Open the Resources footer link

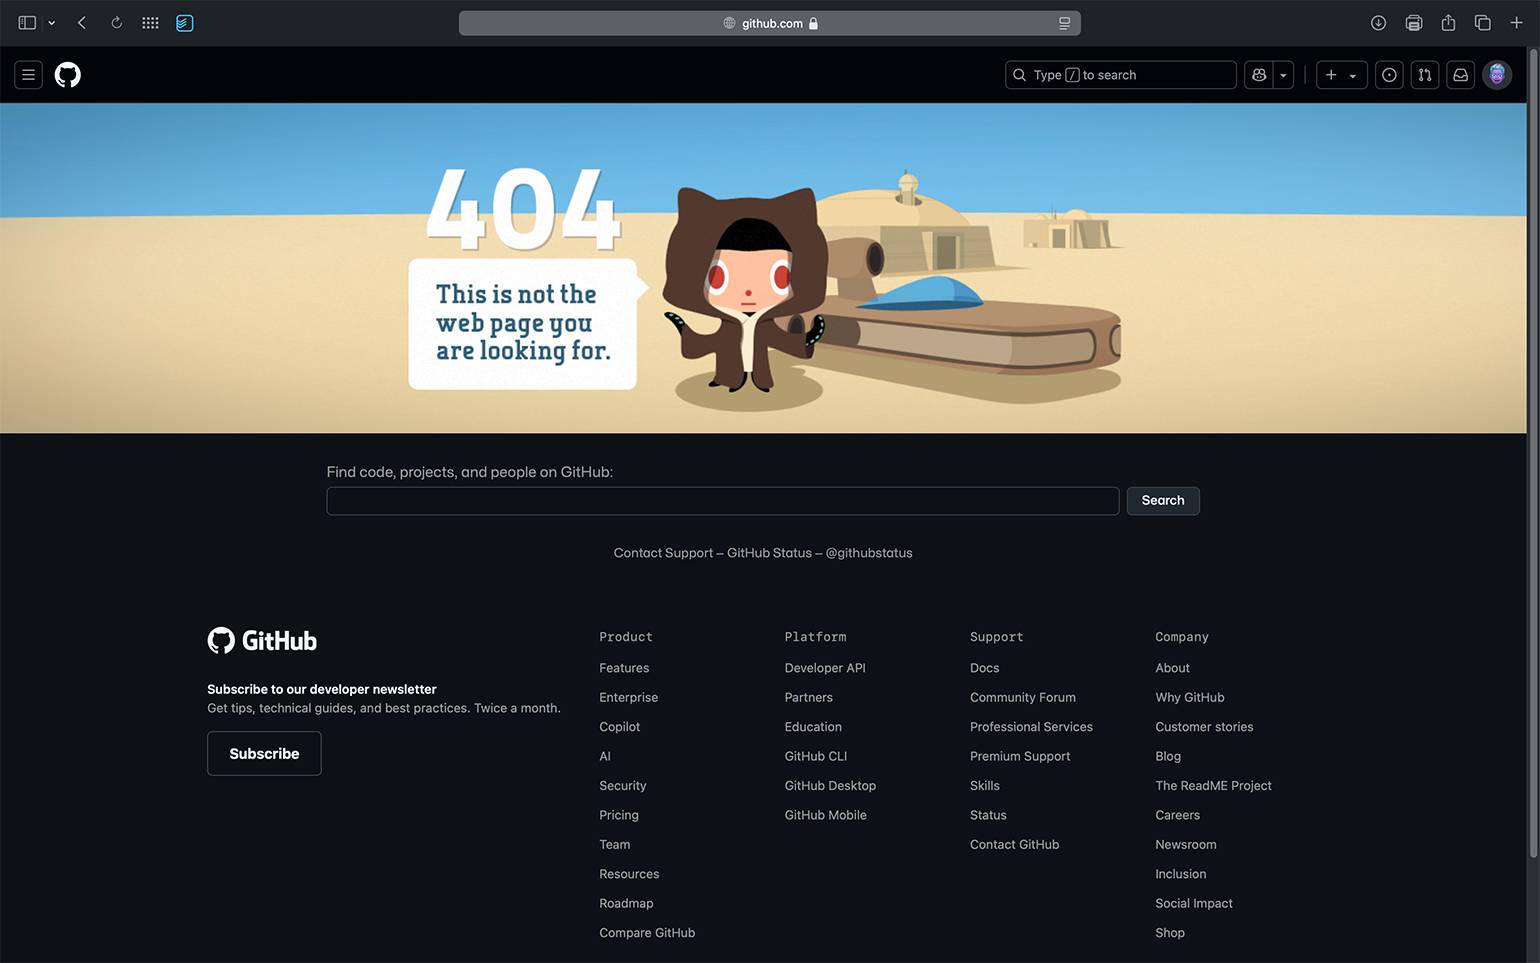629,874
